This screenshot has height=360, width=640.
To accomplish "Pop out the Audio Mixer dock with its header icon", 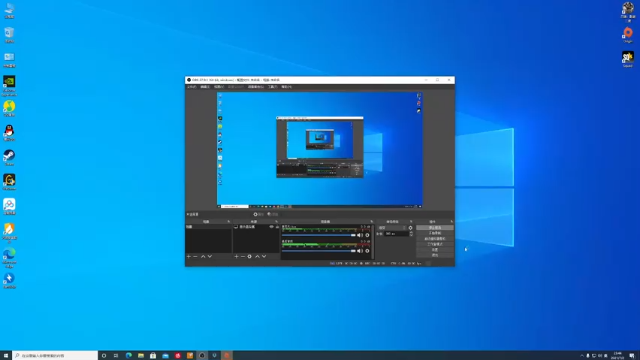I will tap(371, 222).
